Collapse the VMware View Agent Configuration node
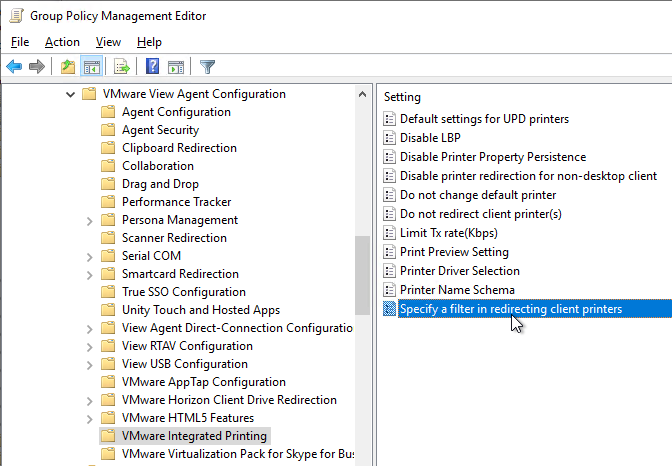The width and height of the screenshot is (672, 466). click(70, 94)
